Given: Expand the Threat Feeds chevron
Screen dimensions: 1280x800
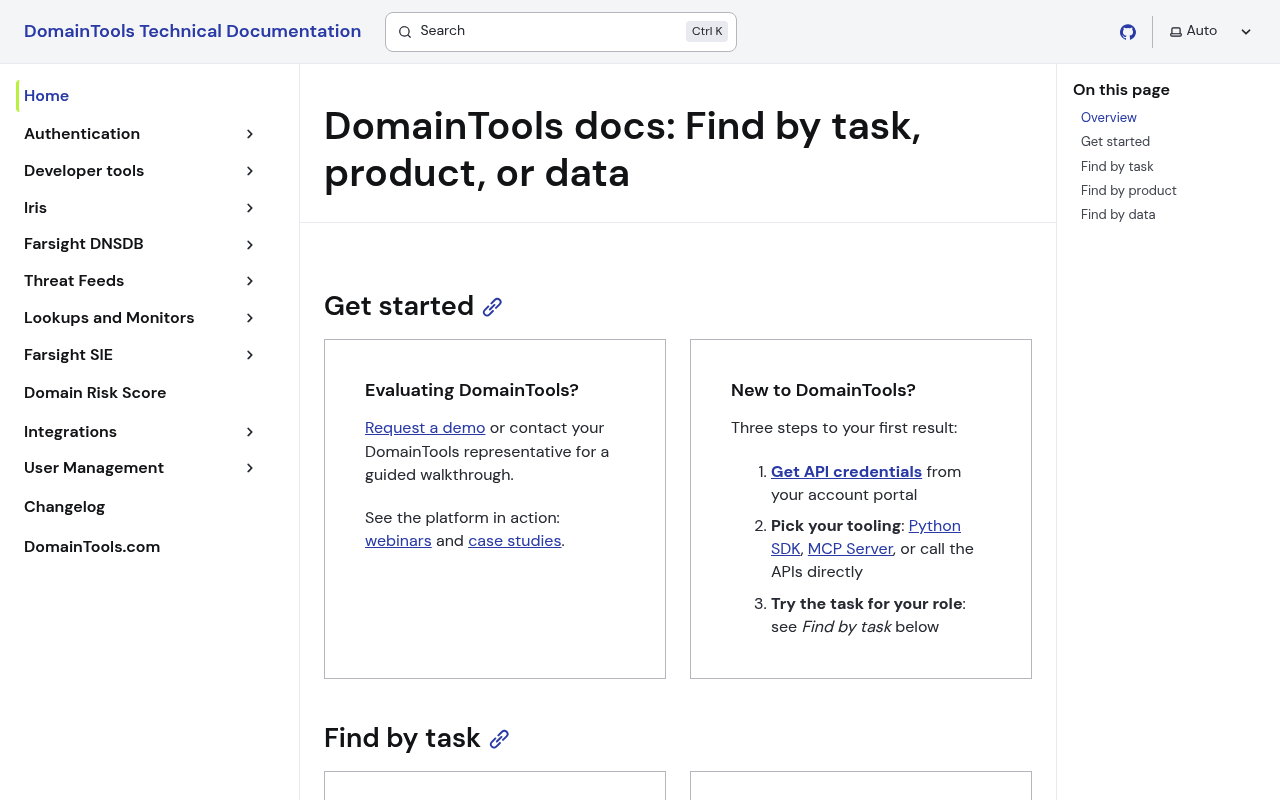Looking at the screenshot, I should tap(250, 281).
